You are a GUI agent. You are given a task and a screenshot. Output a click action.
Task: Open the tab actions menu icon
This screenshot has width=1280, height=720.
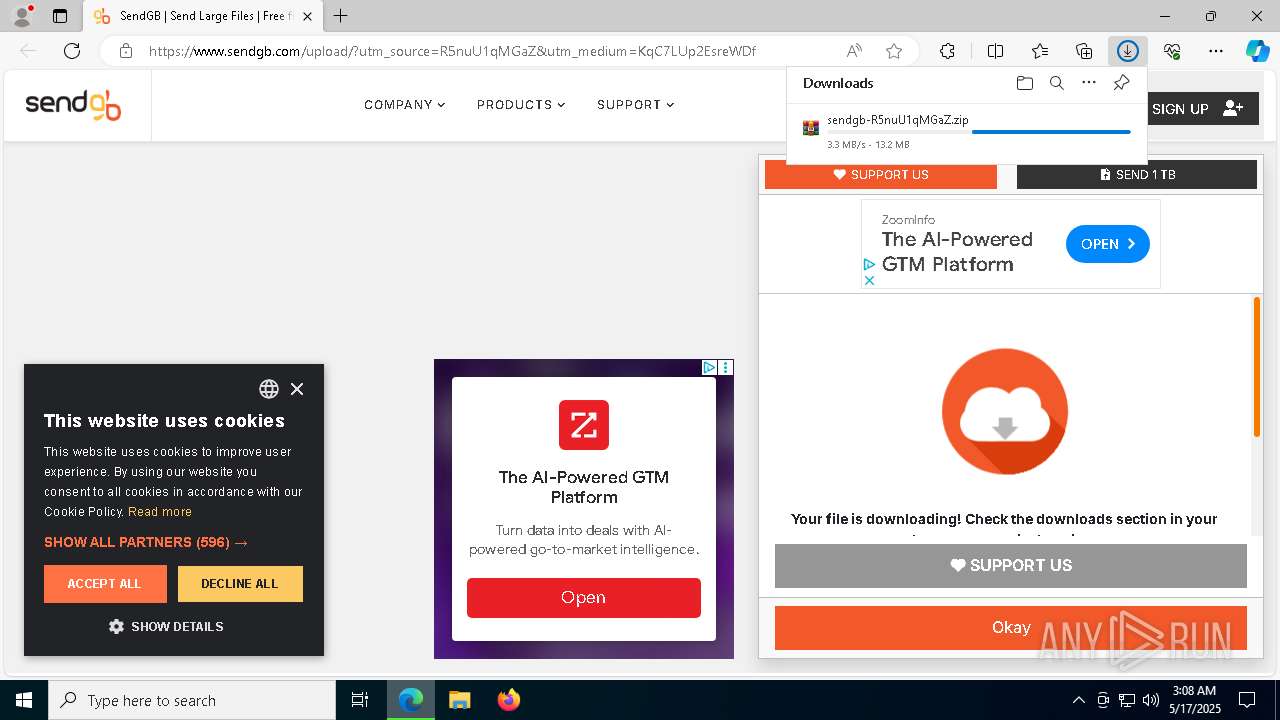click(60, 16)
